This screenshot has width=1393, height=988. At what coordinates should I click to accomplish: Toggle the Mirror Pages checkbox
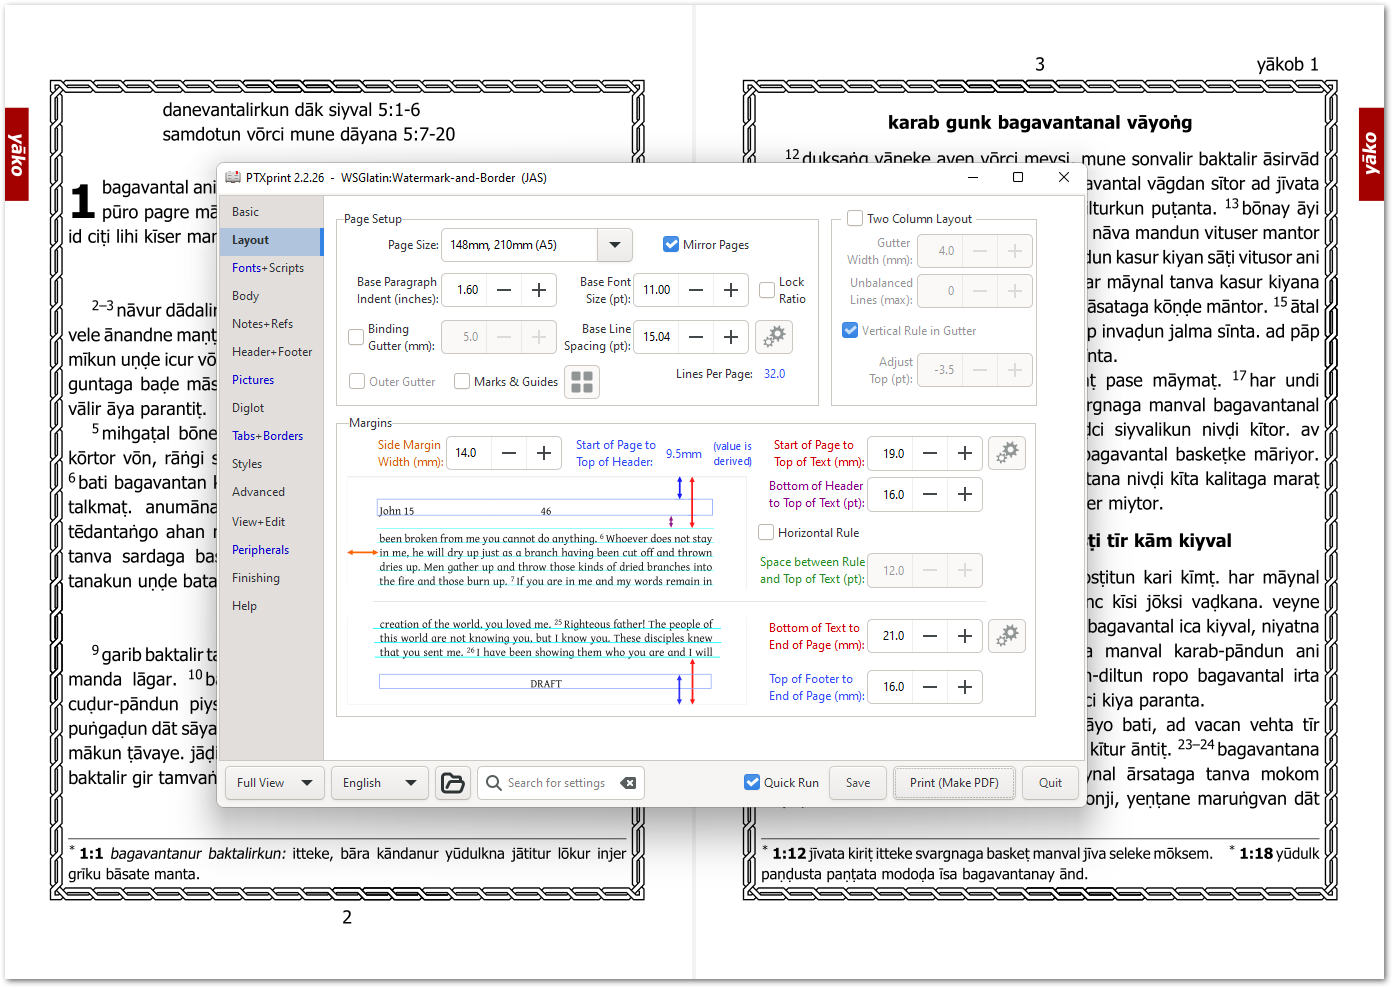coord(669,243)
